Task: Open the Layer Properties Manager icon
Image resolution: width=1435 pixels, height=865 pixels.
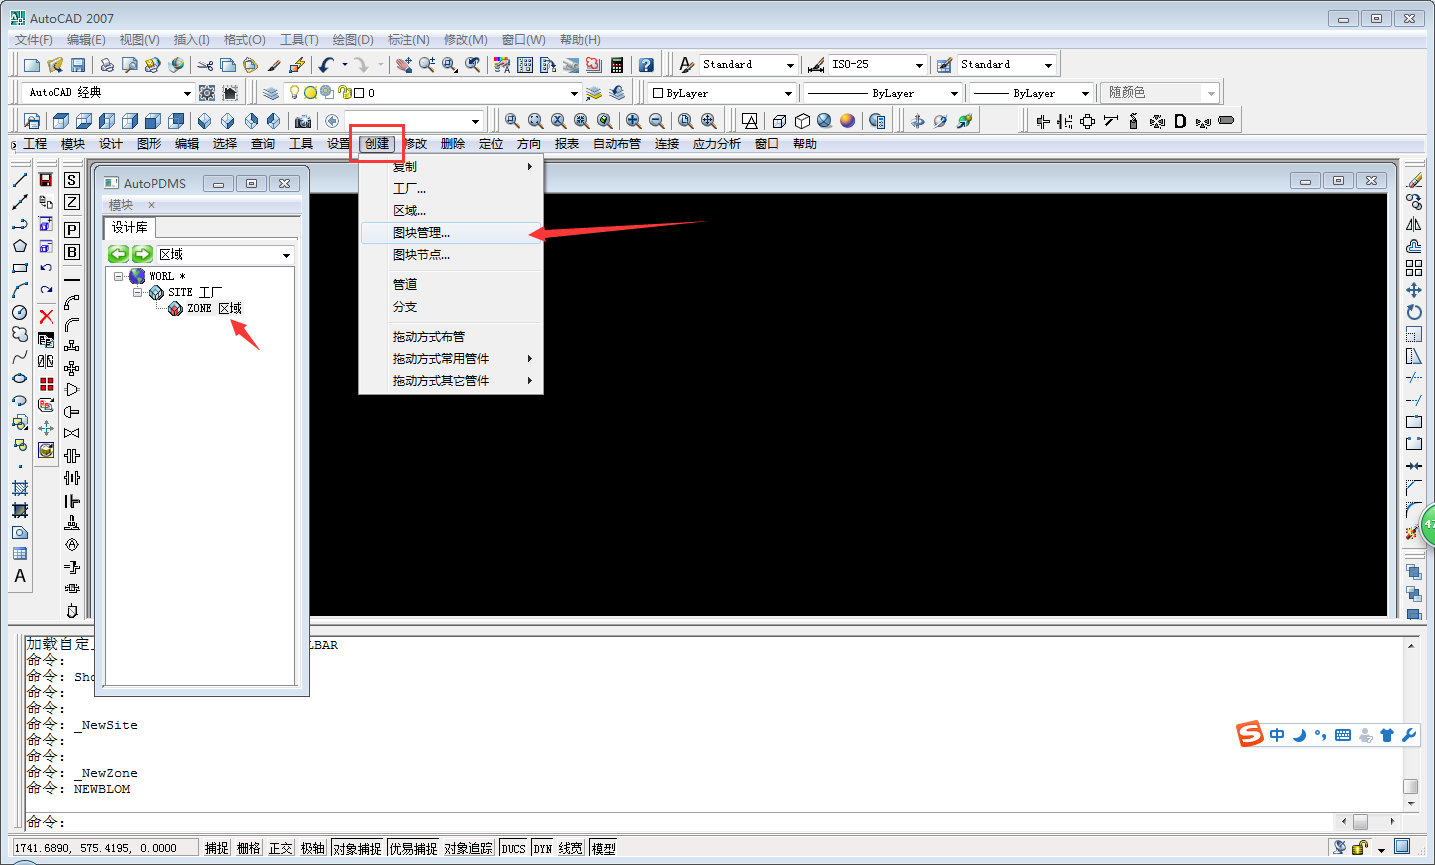Action: pyautogui.click(x=271, y=93)
